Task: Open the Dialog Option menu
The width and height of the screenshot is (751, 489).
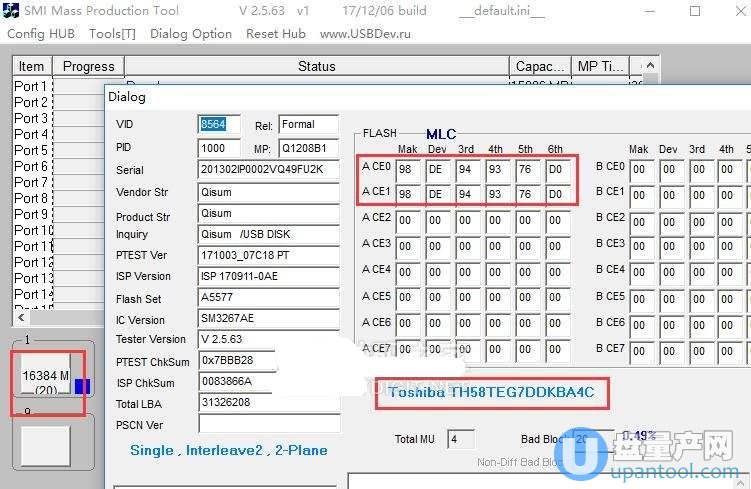Action: (190, 33)
